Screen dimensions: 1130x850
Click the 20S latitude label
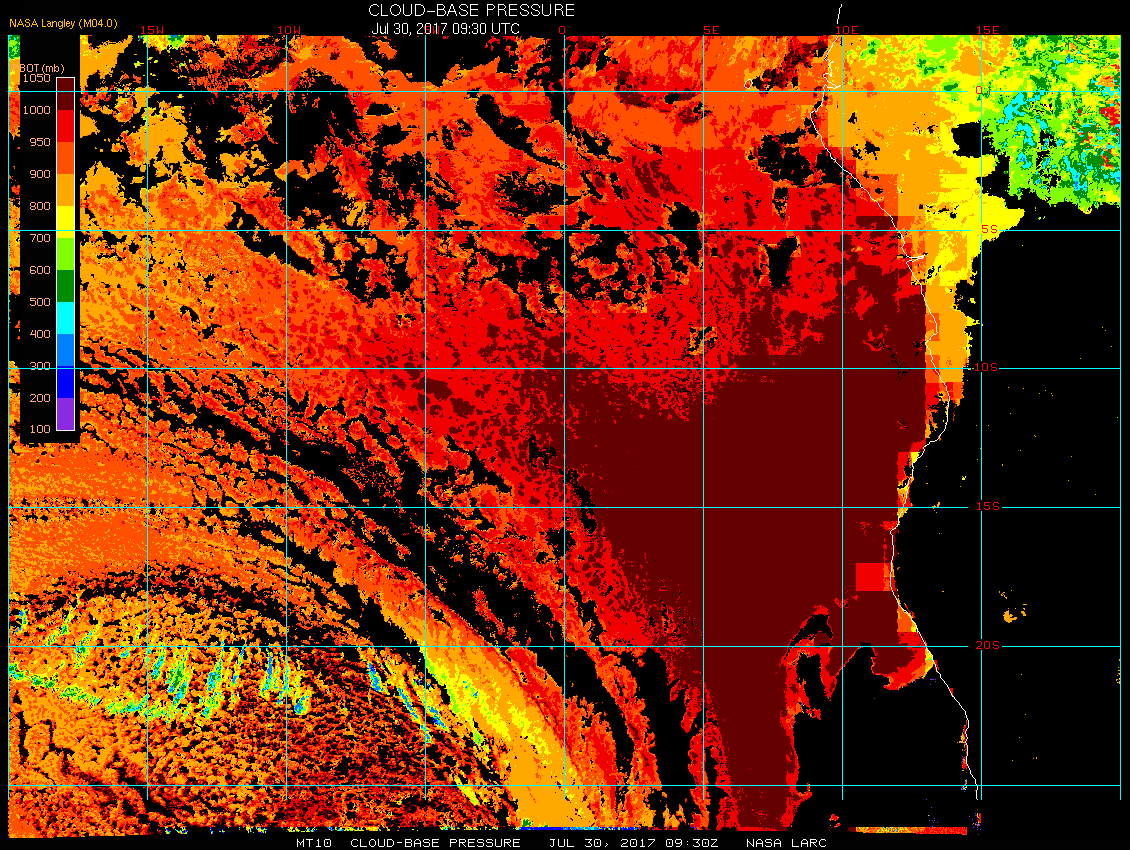tap(987, 645)
